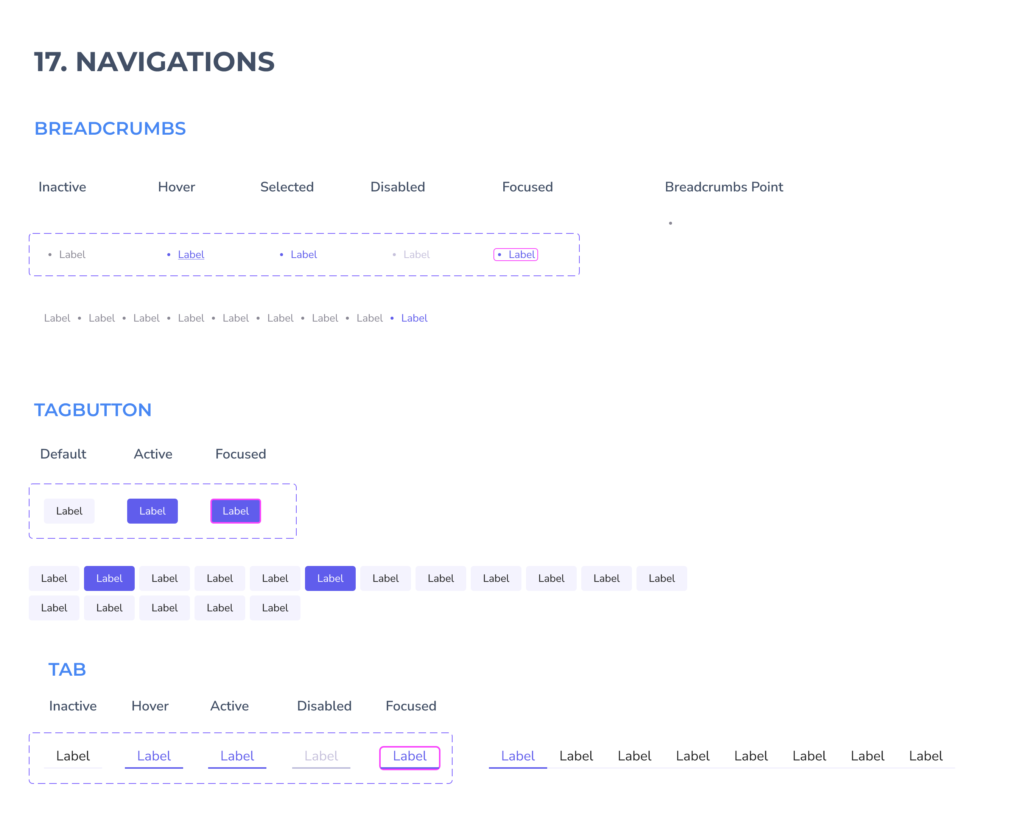Image resolution: width=1024 pixels, height=827 pixels.
Task: Select the last tab in the tab bar
Action: click(926, 756)
